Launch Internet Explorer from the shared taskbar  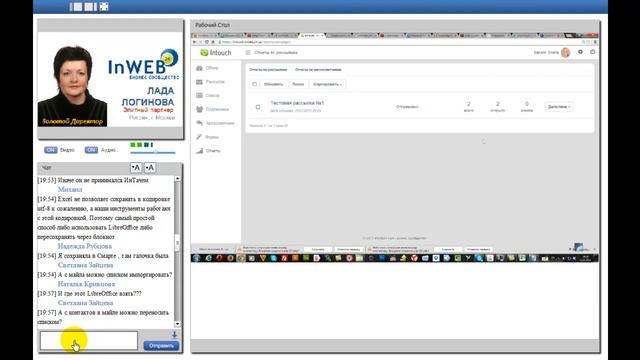209,258
